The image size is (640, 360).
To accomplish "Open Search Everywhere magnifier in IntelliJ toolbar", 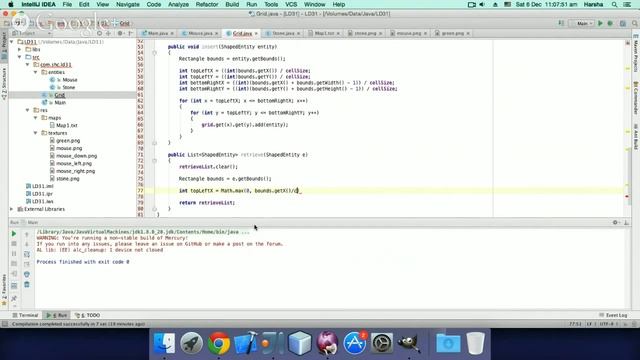I will (x=635, y=23).
